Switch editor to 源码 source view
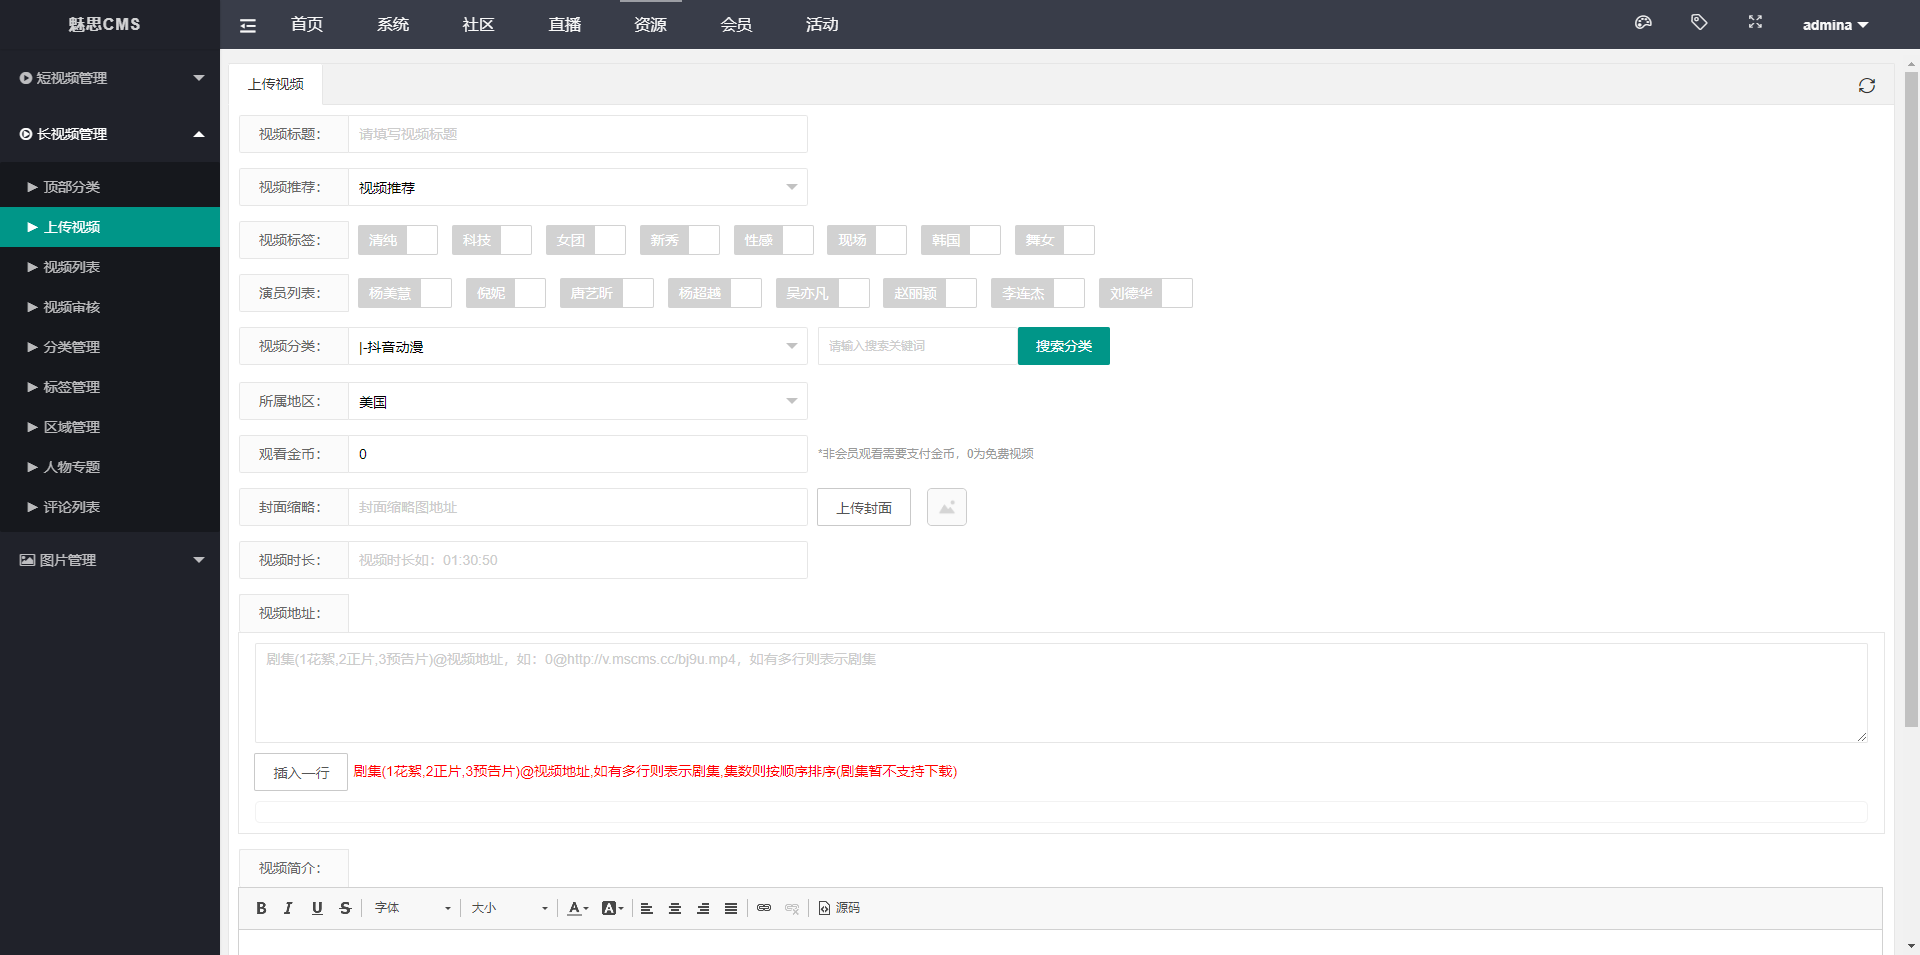 pyautogui.click(x=839, y=908)
